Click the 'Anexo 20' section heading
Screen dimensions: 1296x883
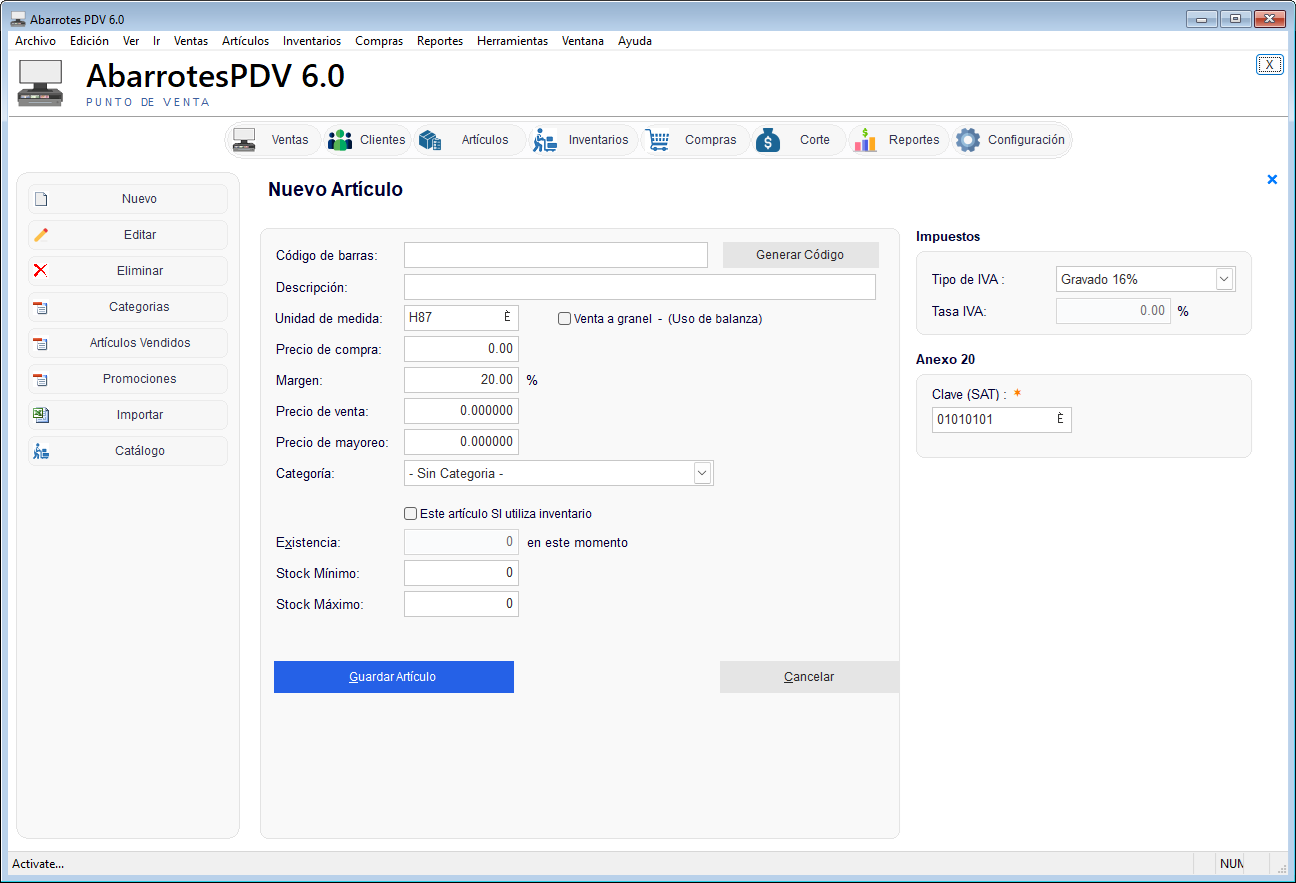pos(945,360)
